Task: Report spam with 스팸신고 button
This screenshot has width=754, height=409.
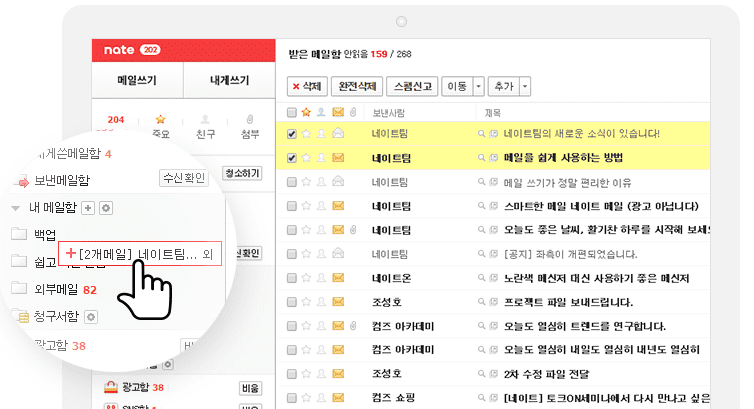Action: click(x=412, y=87)
